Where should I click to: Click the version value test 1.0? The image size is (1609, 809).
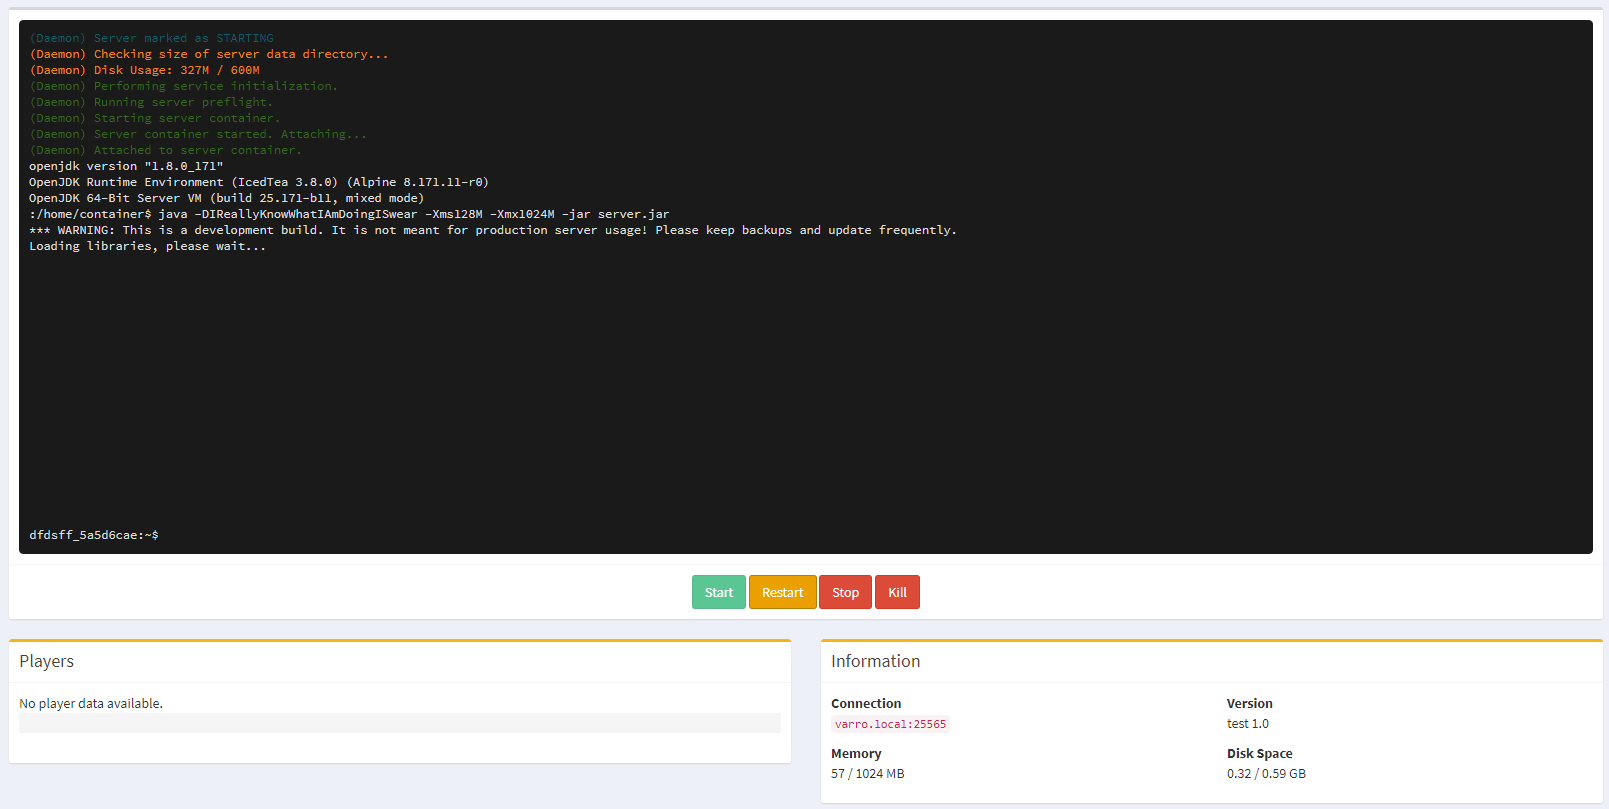point(1247,723)
